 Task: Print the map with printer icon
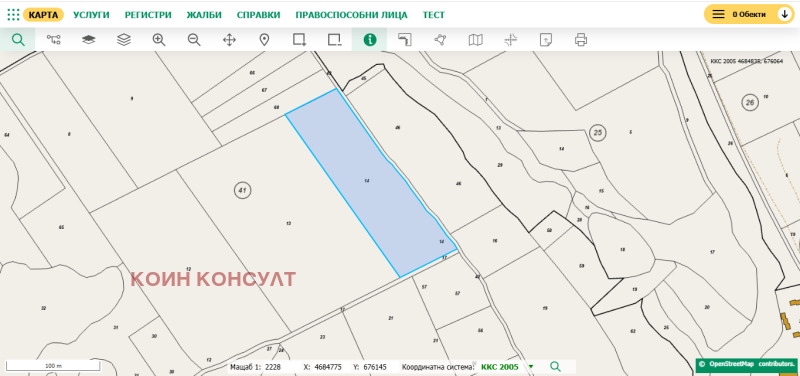coord(581,40)
